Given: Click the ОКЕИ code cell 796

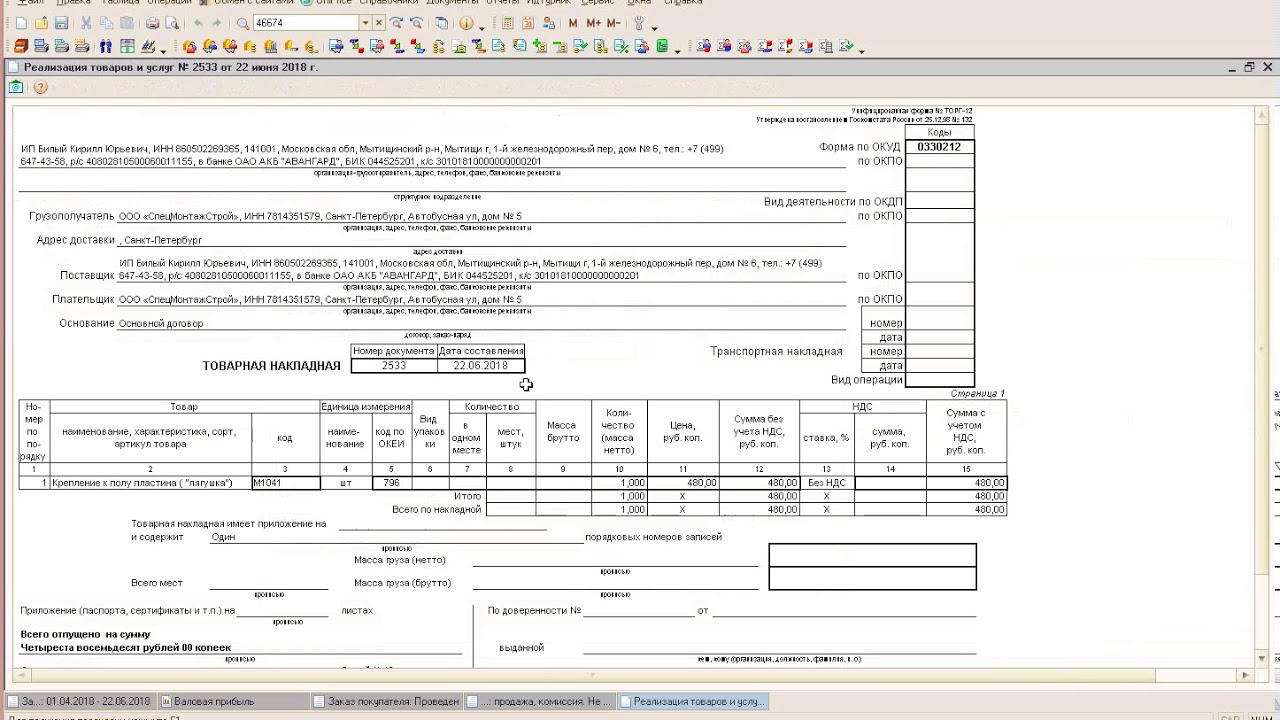Looking at the screenshot, I should [x=392, y=483].
